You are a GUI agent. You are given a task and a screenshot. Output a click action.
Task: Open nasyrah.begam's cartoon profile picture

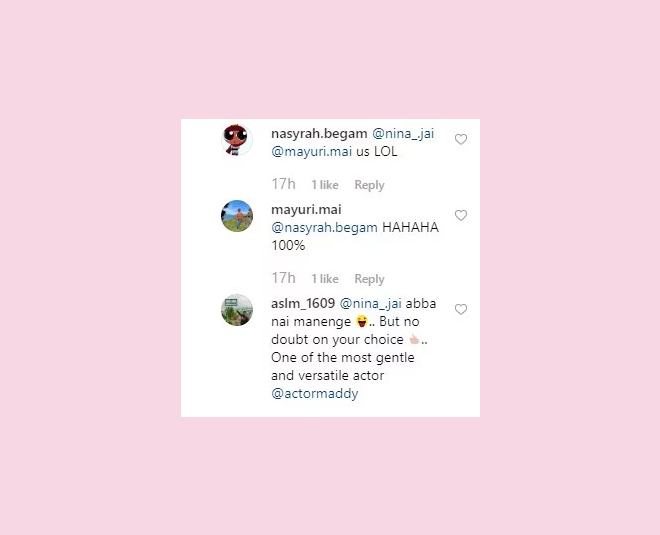click(237, 140)
